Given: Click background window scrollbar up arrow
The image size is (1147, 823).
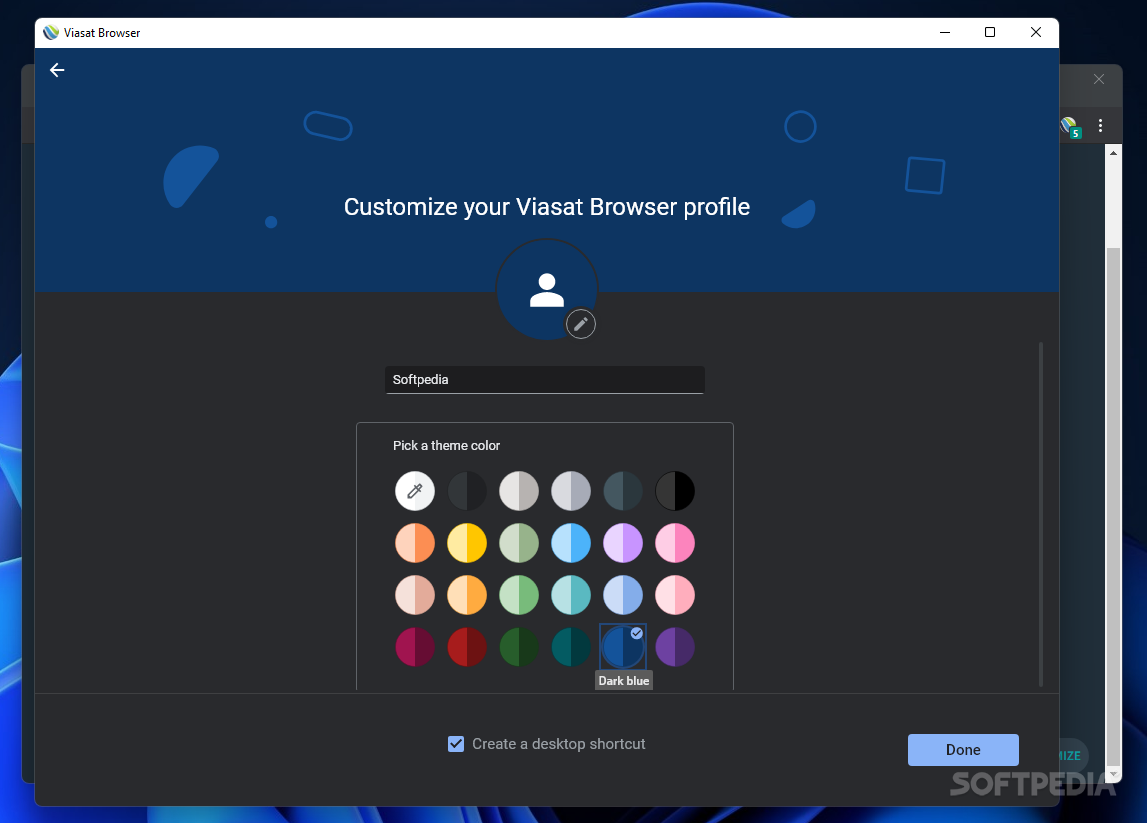Looking at the screenshot, I should point(1113,153).
